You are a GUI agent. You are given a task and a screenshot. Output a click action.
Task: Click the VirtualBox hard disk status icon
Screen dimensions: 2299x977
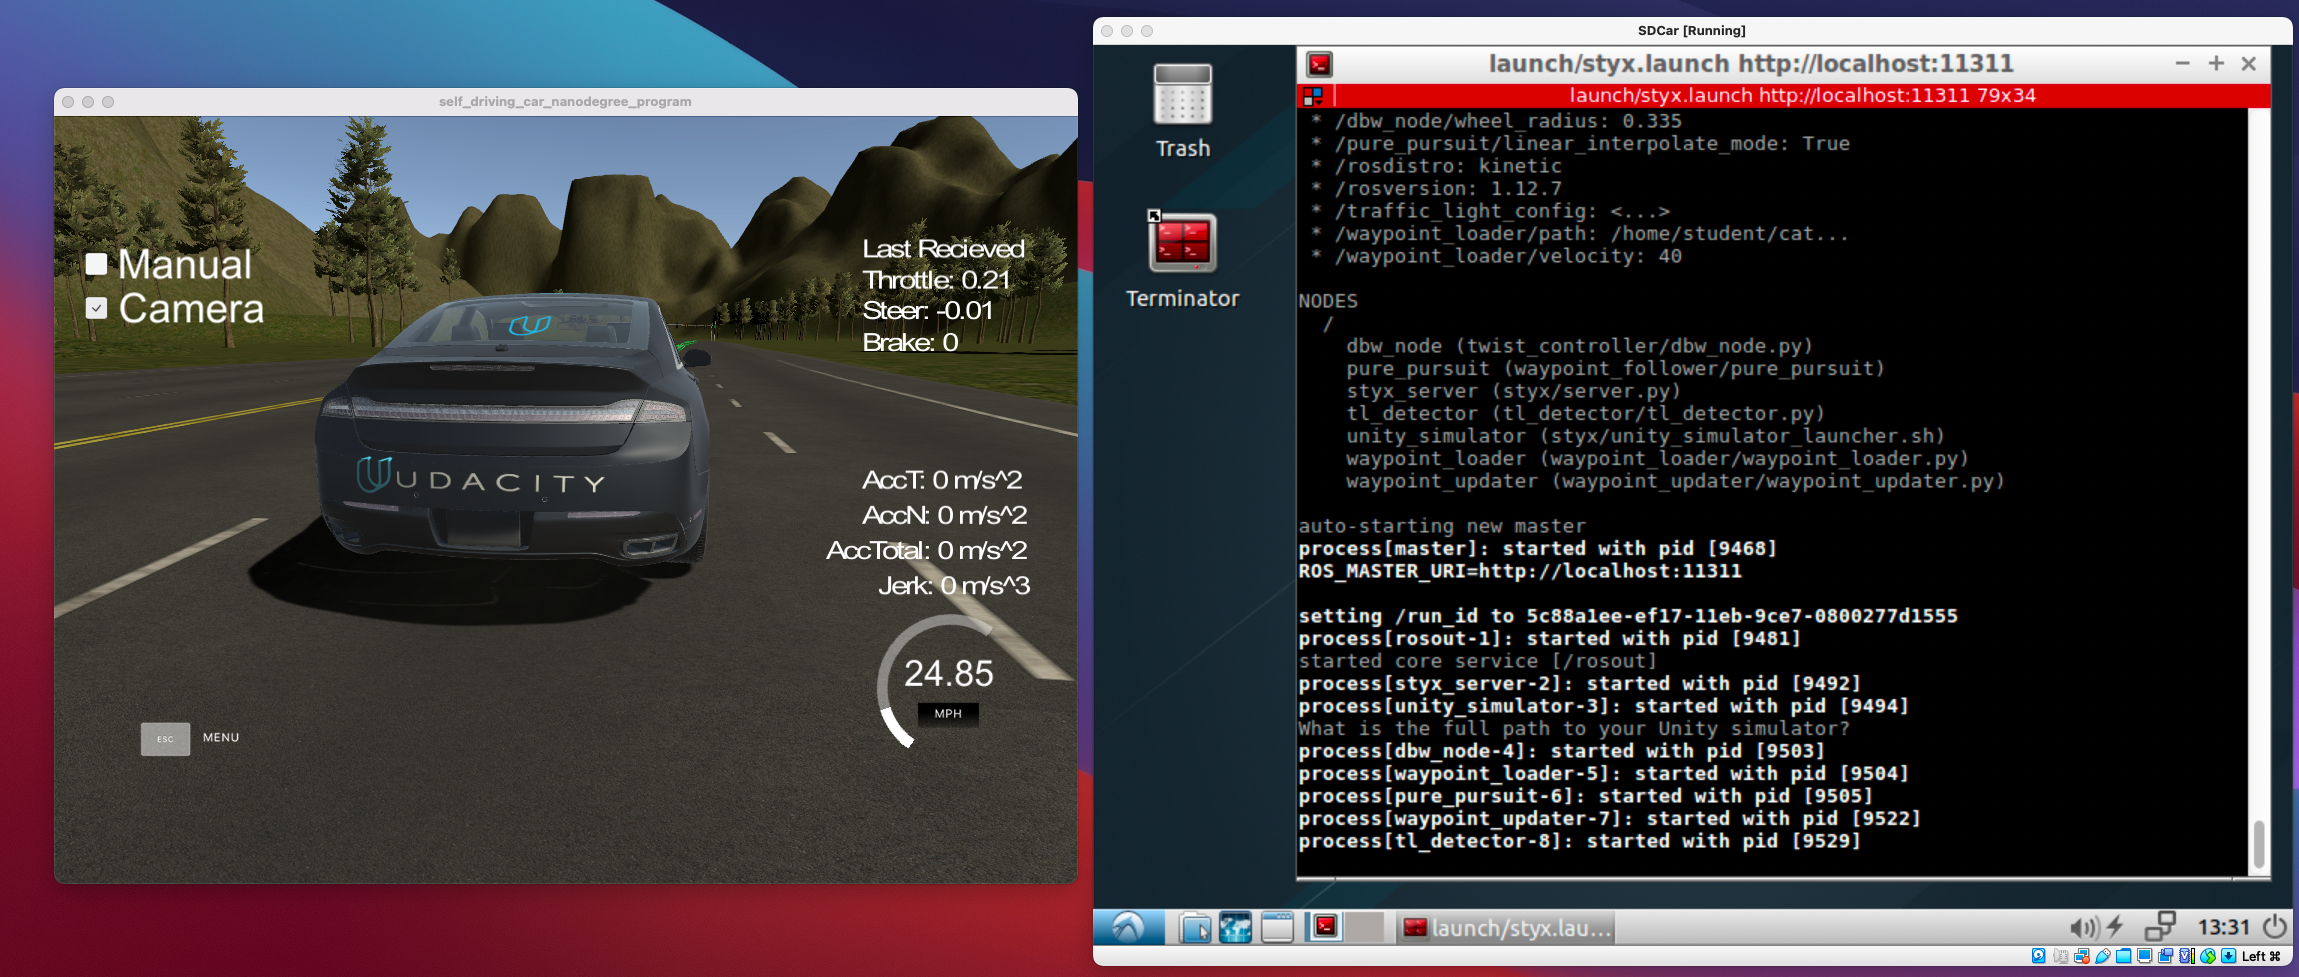point(2038,956)
